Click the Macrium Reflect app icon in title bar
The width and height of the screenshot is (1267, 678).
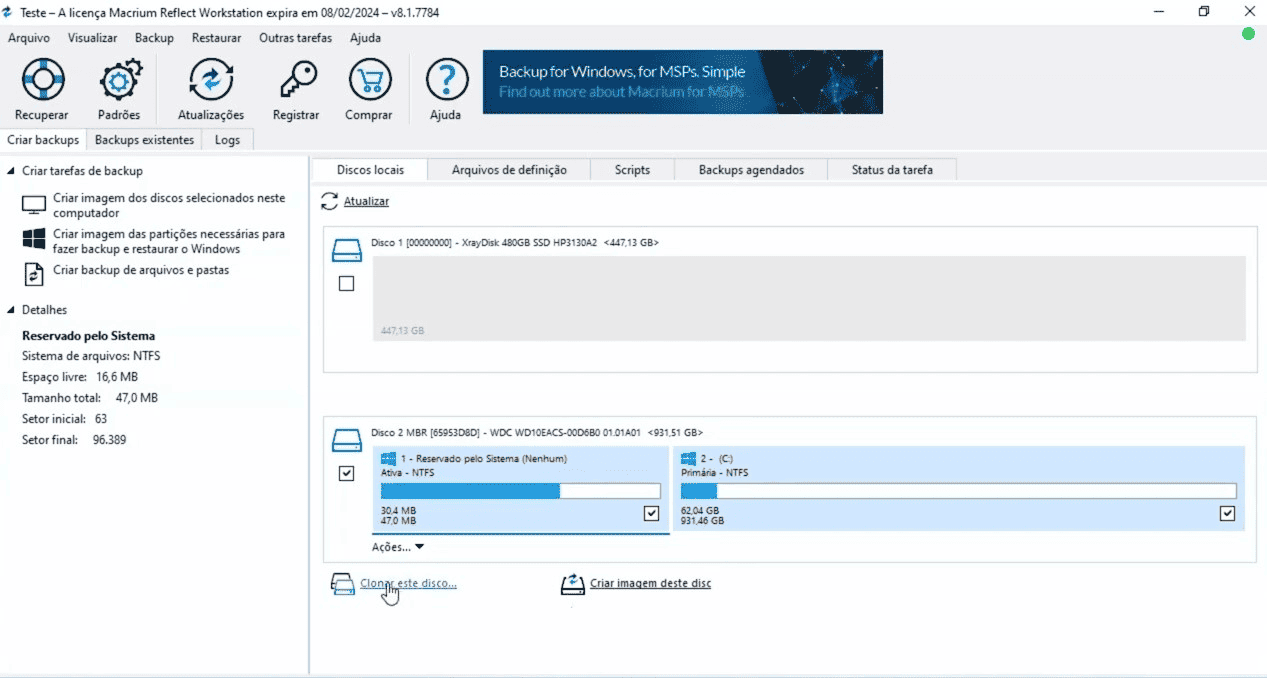tap(9, 12)
